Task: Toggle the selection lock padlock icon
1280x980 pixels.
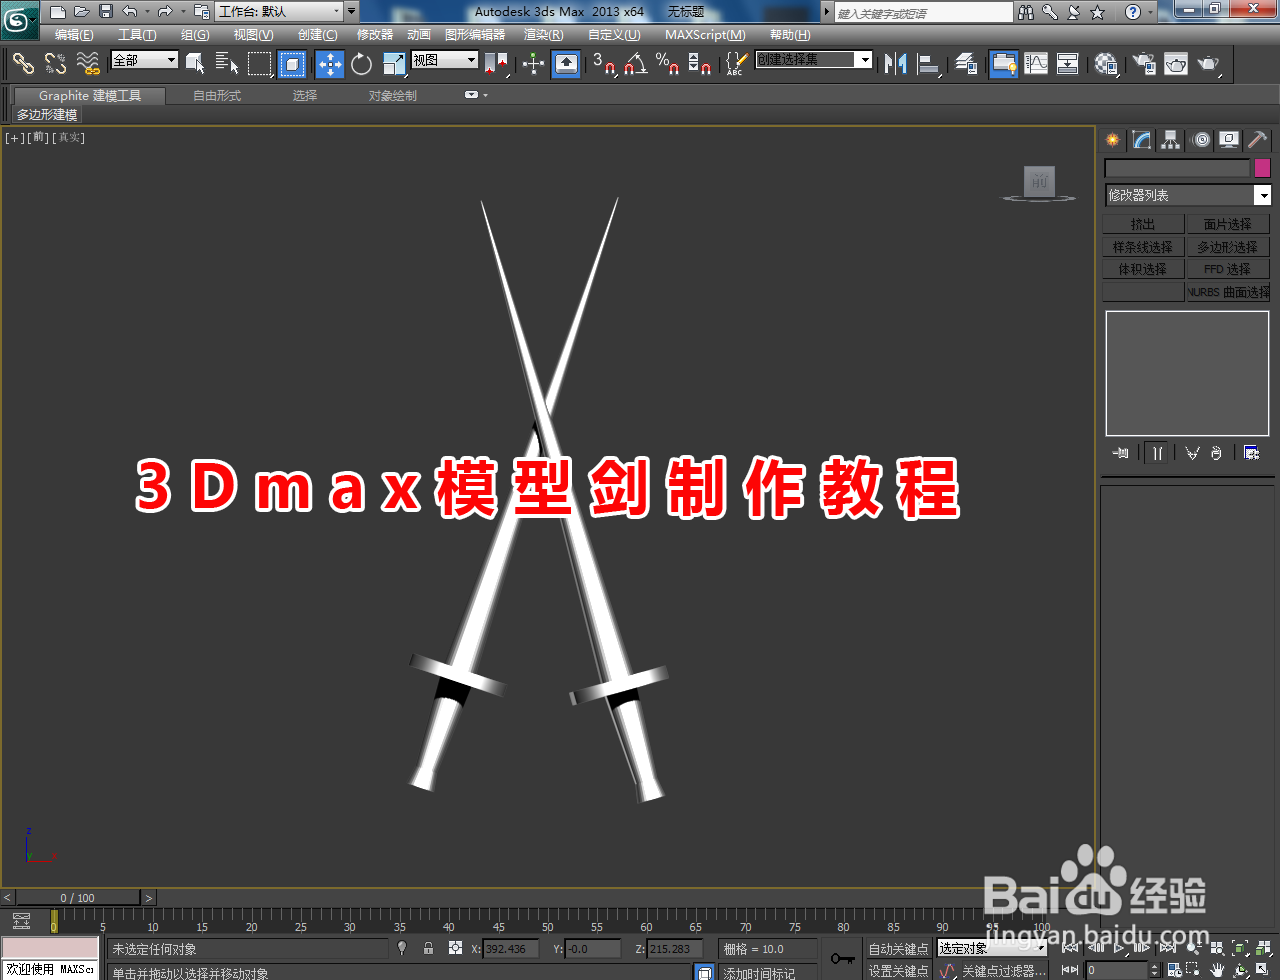Action: pos(428,948)
